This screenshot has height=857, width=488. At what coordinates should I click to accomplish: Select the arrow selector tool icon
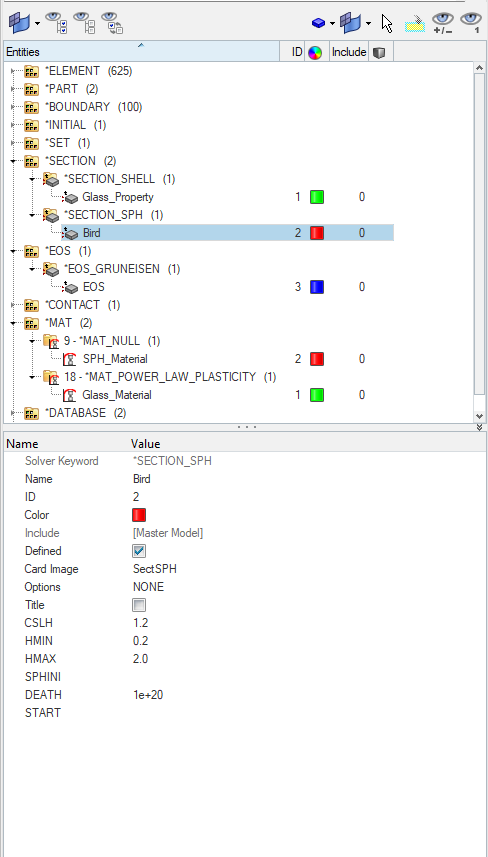pyautogui.click(x=387, y=24)
